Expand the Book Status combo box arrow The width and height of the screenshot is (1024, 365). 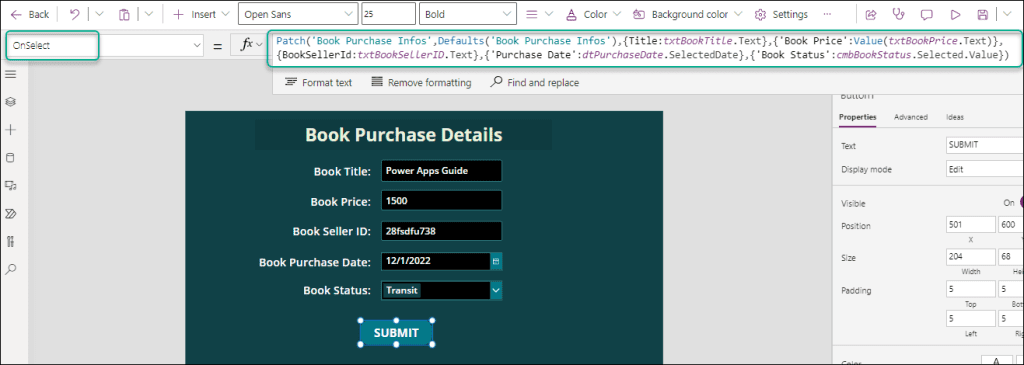tap(496, 290)
